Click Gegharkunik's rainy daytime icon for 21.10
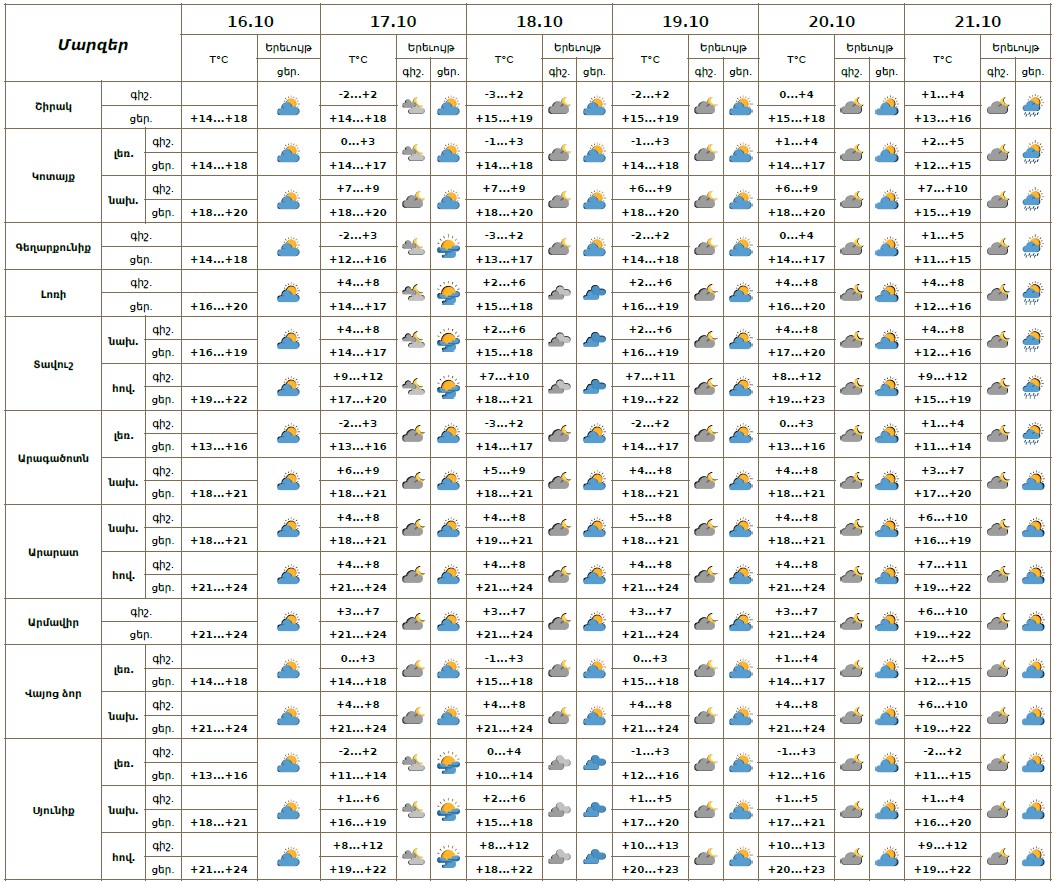The image size is (1053, 882). 1033,247
